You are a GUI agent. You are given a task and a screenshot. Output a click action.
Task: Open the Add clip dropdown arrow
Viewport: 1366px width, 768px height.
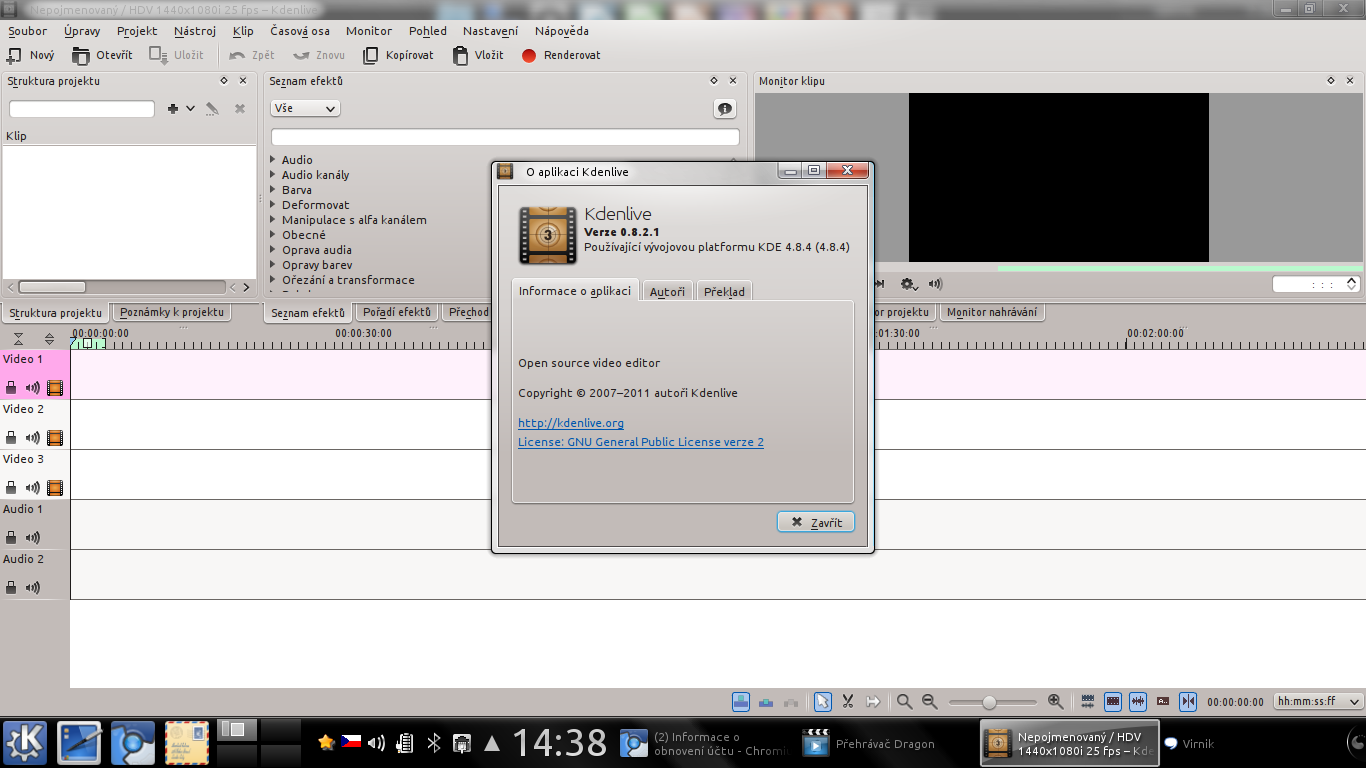[190, 108]
